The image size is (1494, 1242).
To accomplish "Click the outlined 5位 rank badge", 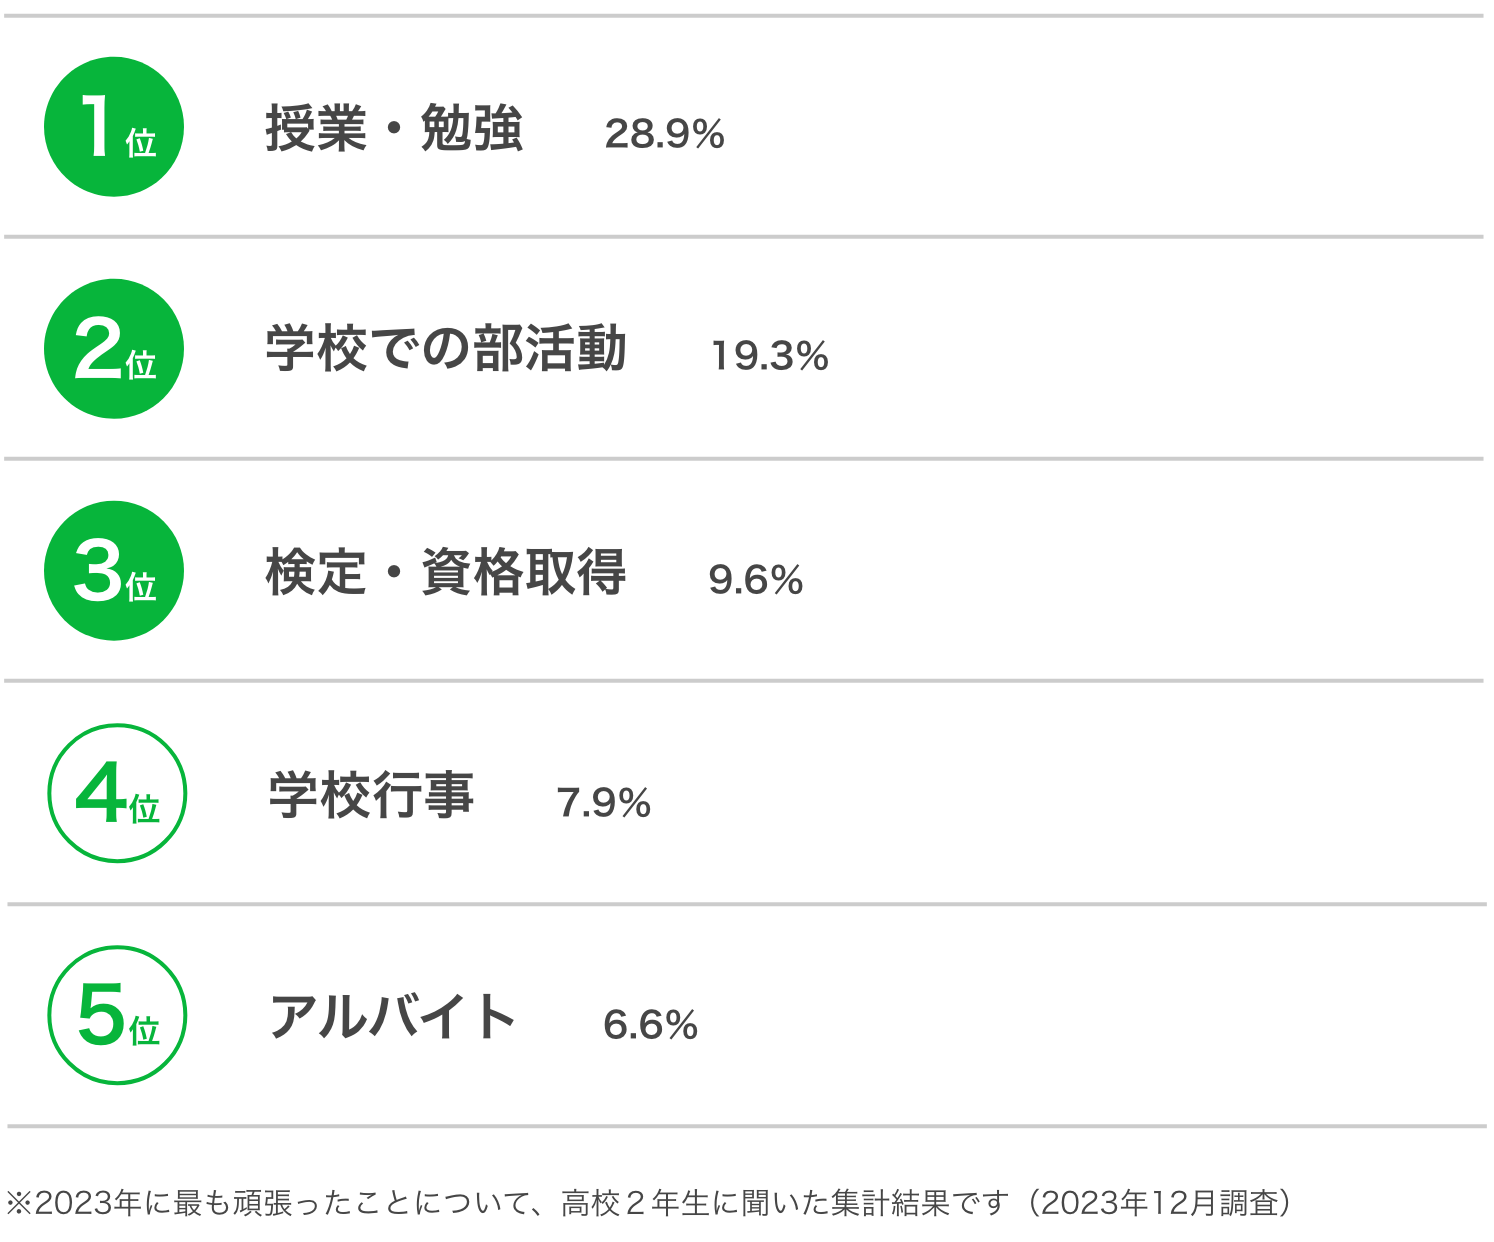I will [118, 1015].
